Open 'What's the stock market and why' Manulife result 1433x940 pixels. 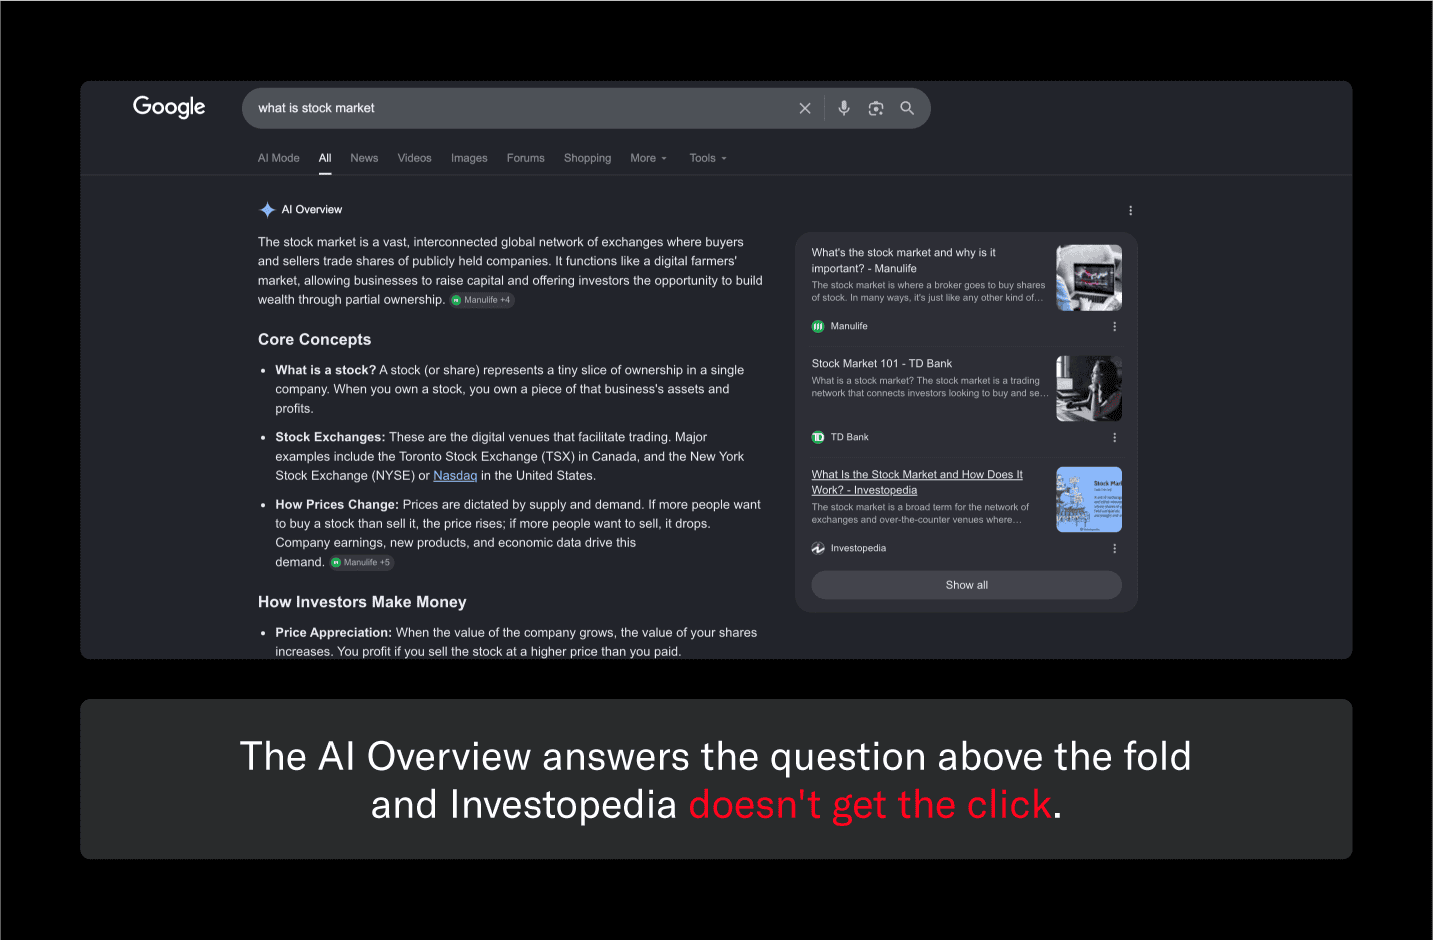(904, 260)
